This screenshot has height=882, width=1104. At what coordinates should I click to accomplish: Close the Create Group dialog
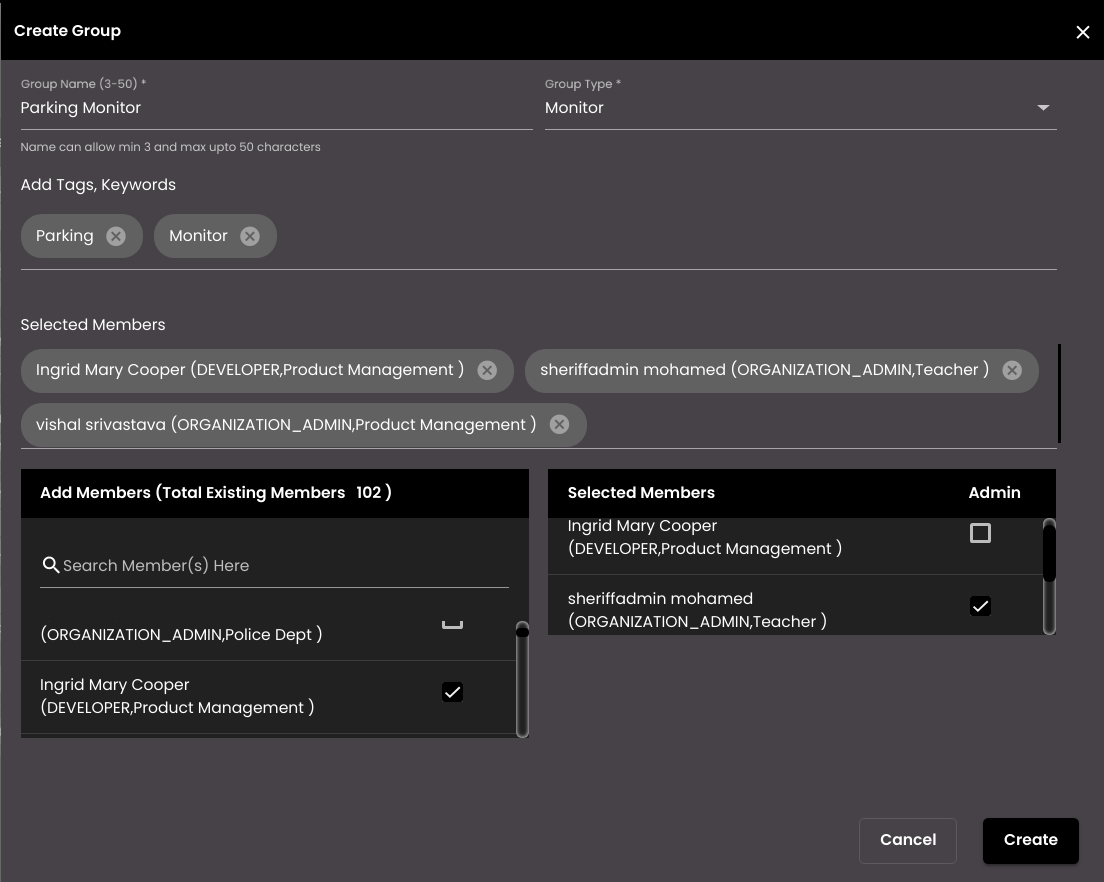1082,32
